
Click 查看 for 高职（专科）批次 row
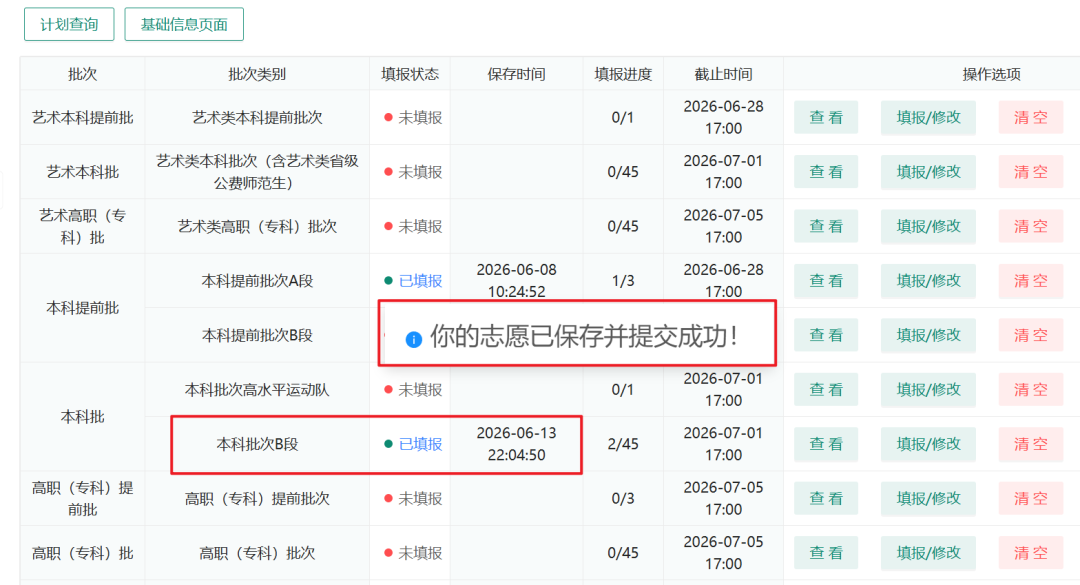point(826,553)
